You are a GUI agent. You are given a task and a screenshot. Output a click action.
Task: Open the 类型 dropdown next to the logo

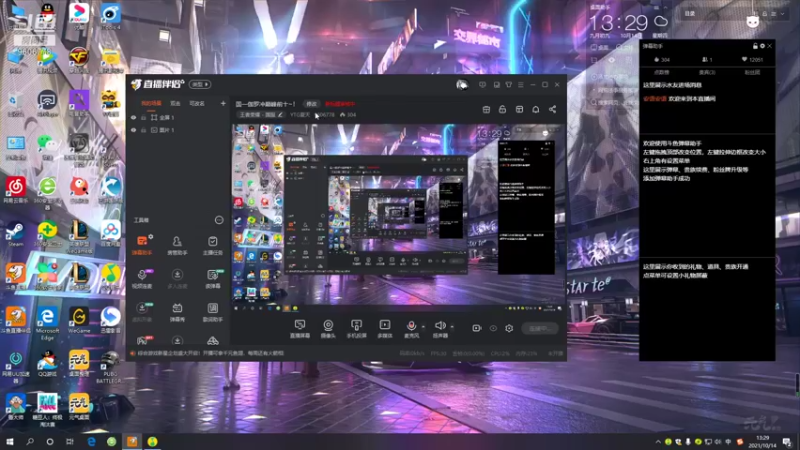click(x=199, y=84)
